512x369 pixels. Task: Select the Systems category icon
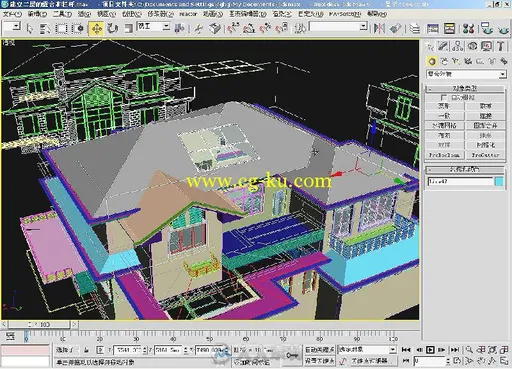[x=503, y=61]
